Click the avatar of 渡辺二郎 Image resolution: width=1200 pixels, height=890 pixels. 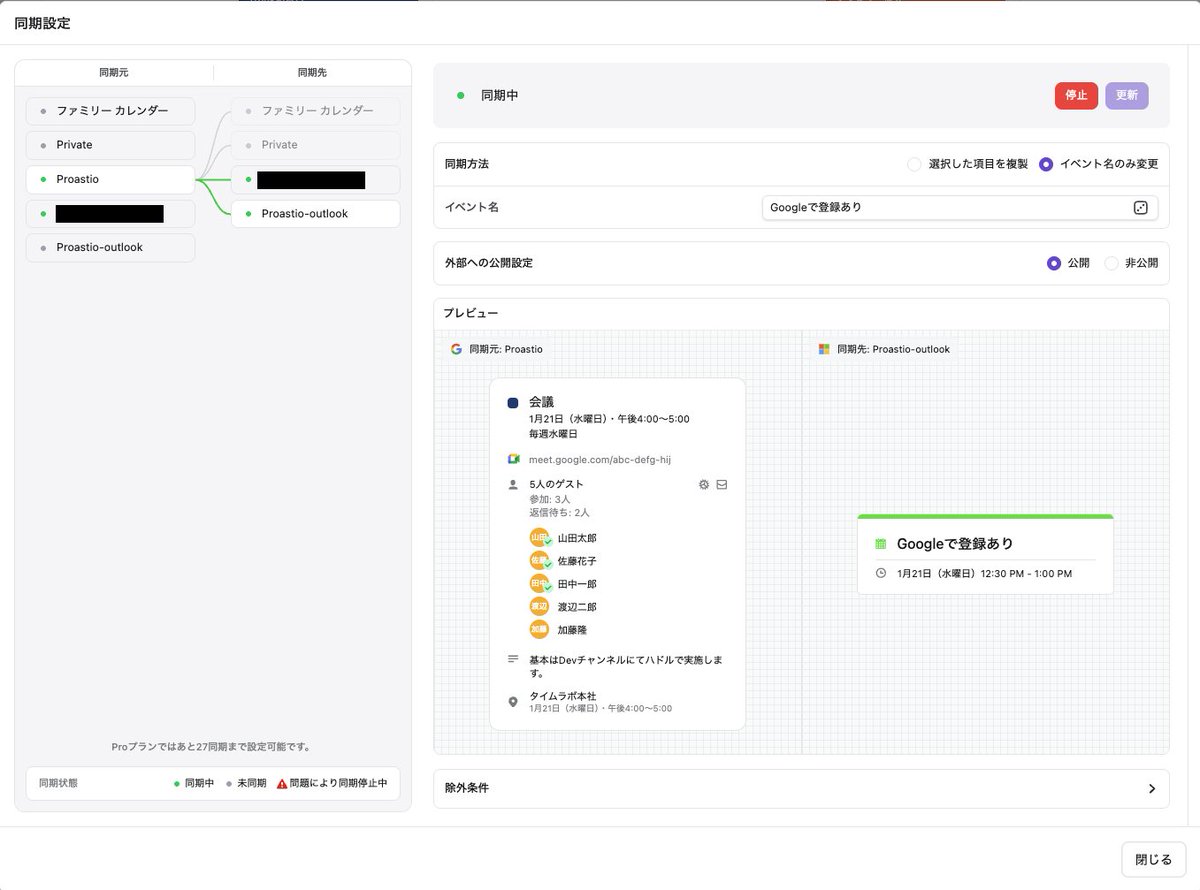click(540, 607)
